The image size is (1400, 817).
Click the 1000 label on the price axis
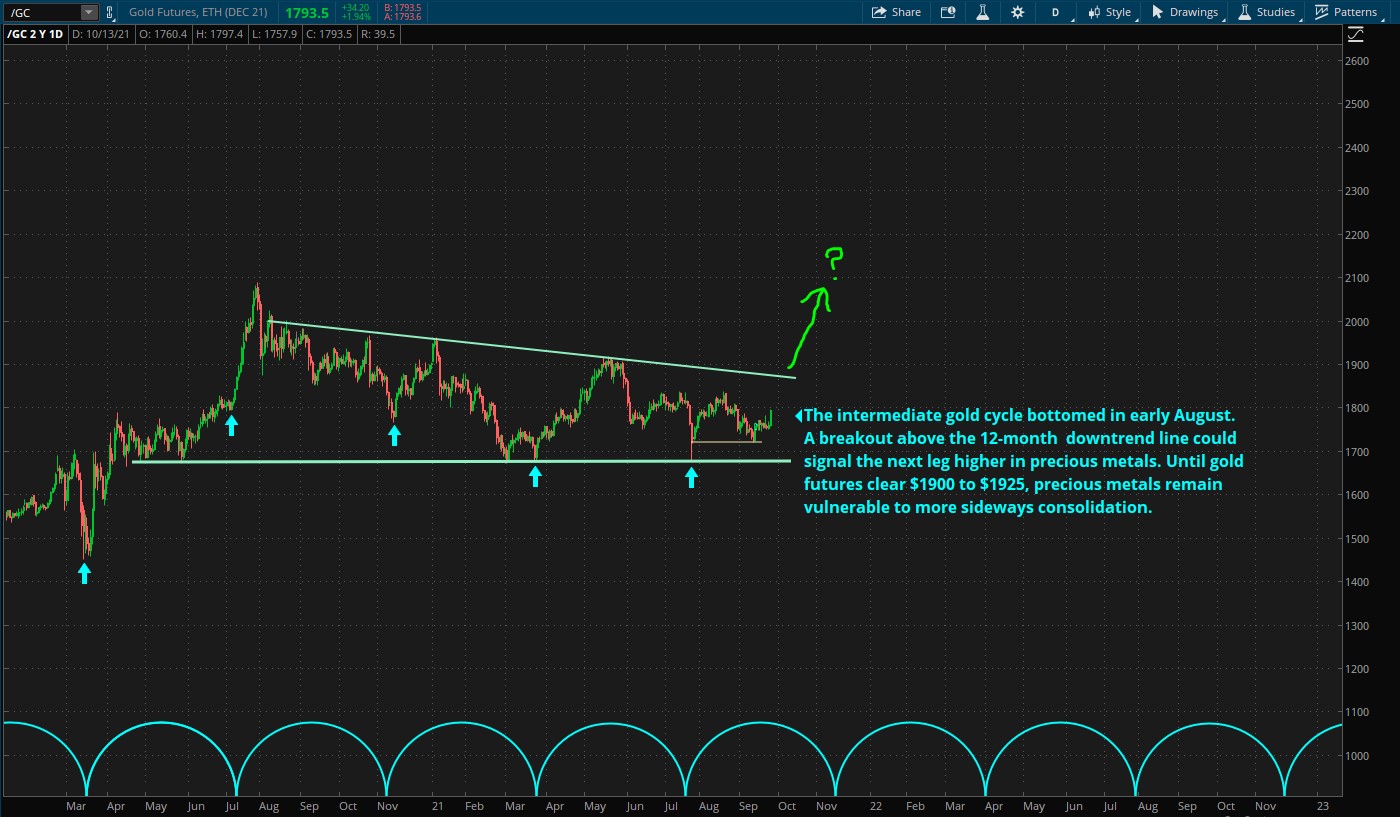[1357, 756]
